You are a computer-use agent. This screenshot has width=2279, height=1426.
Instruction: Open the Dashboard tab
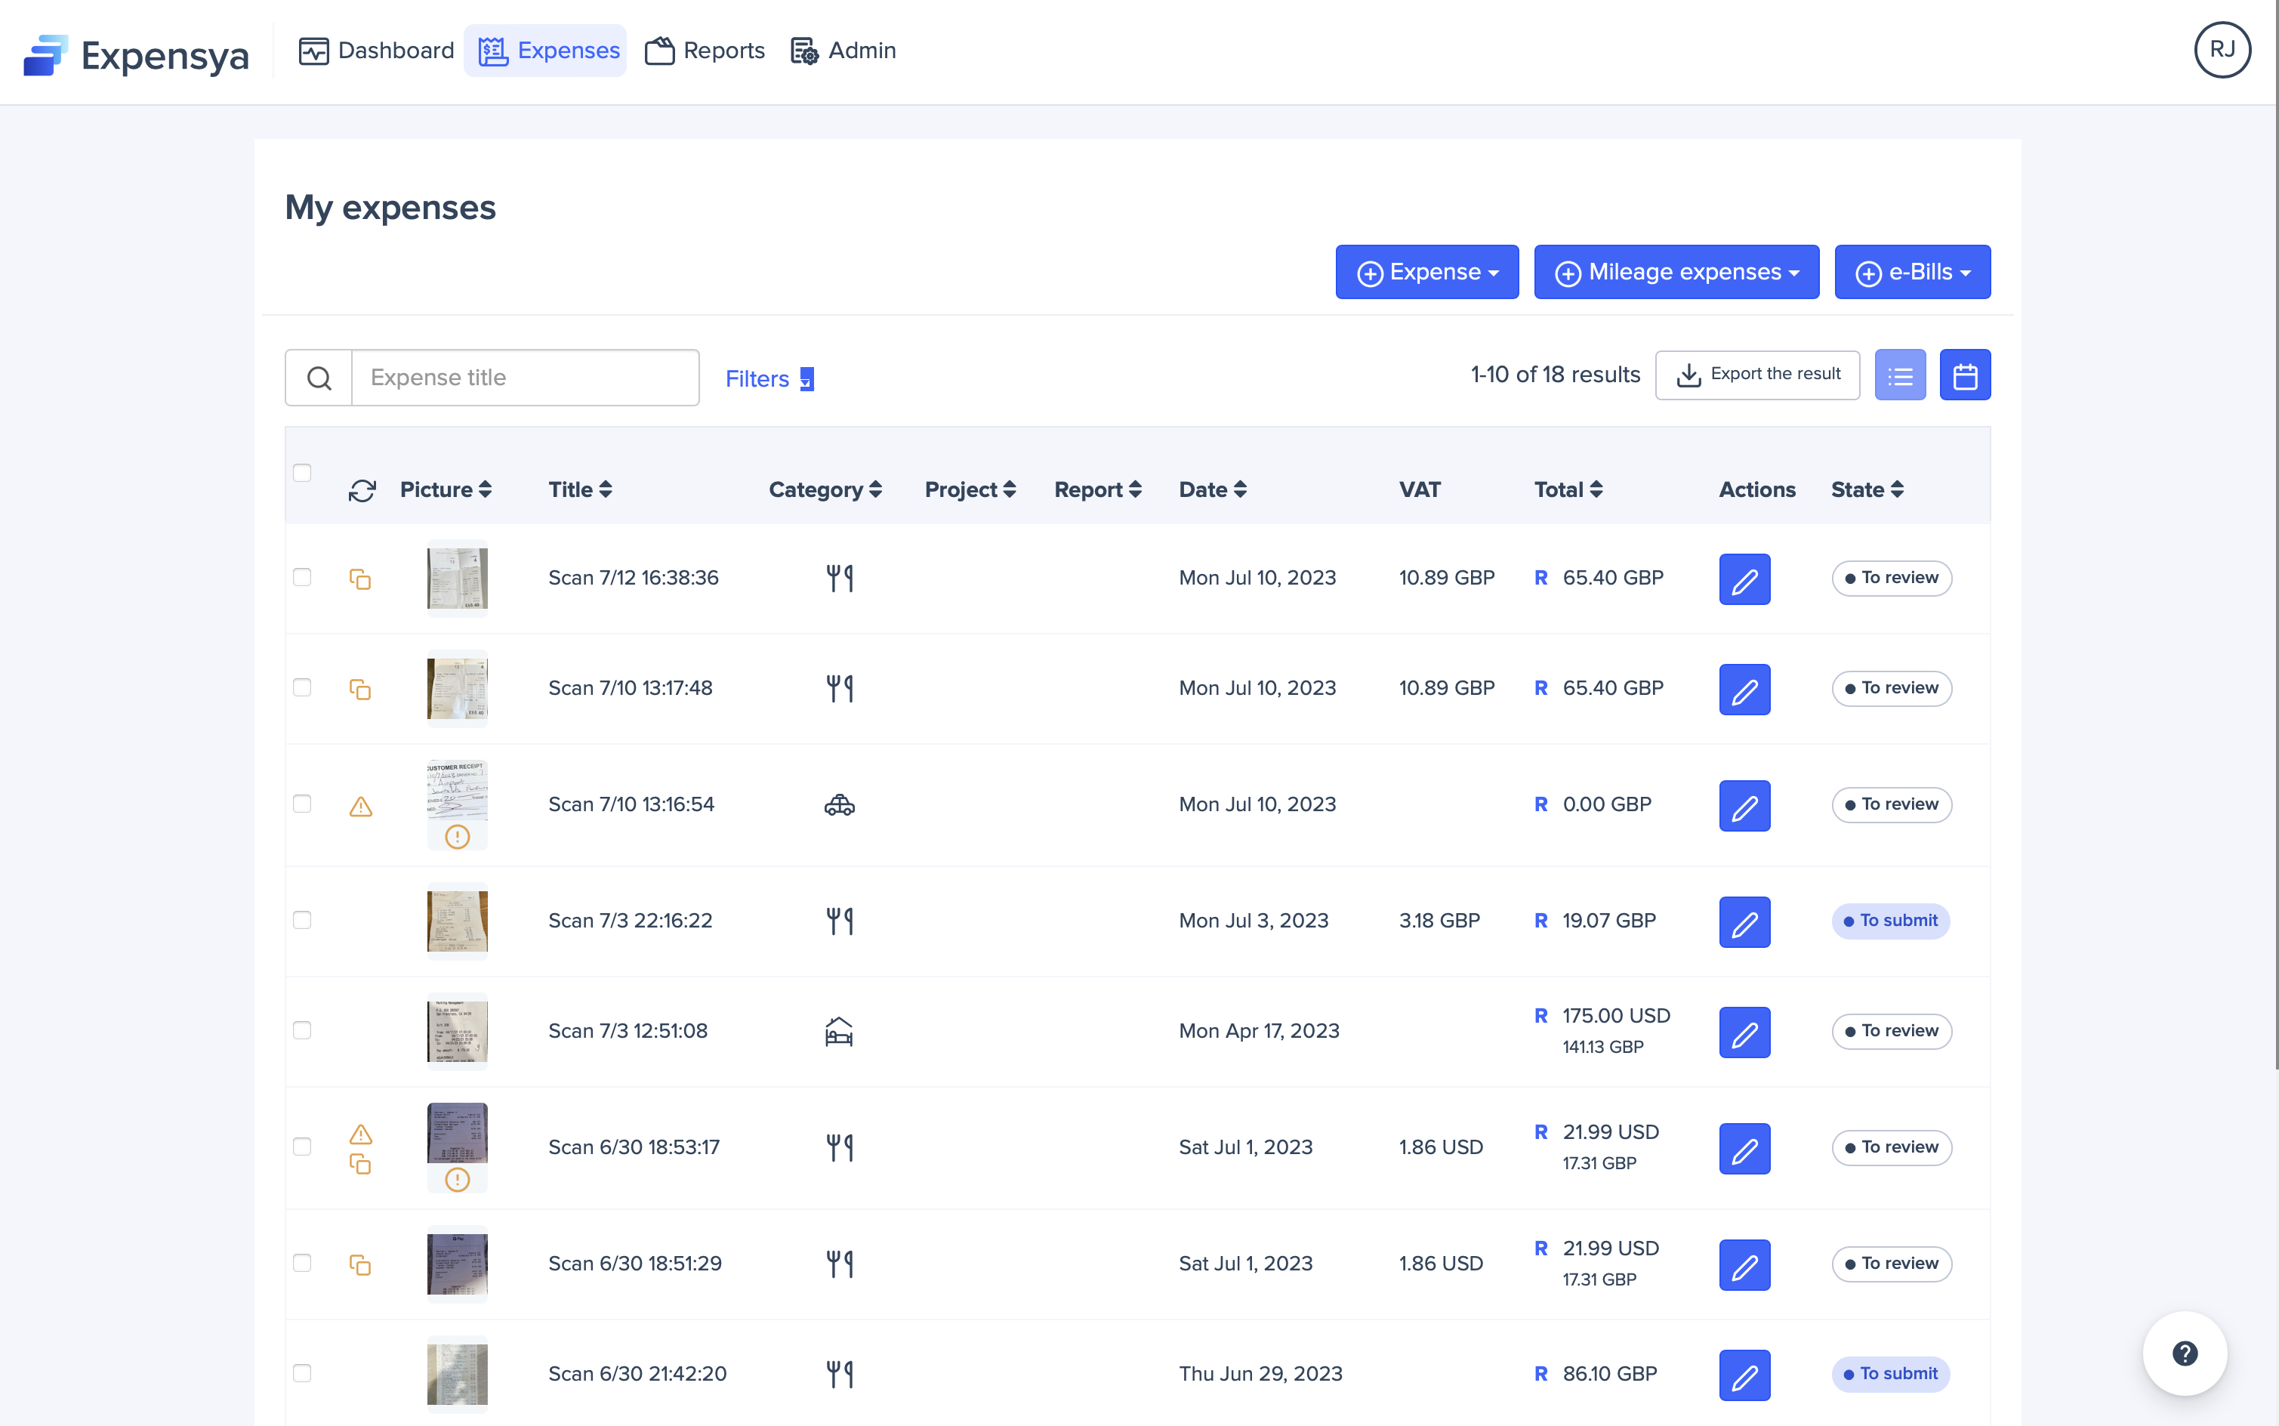[x=377, y=50]
